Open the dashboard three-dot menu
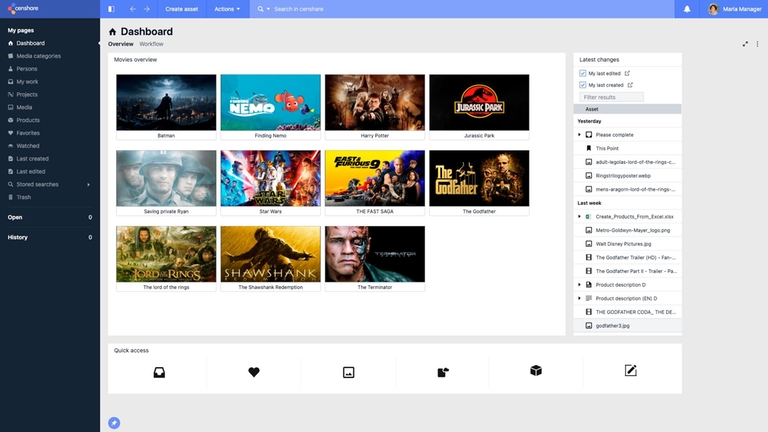Screen dimensions: 768x432 pyautogui.click(x=757, y=44)
